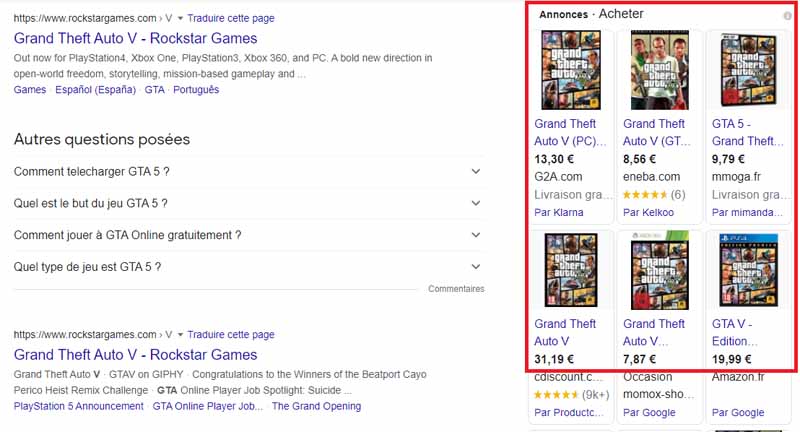
Task: Click the mmoga.fr seller name
Action: click(x=736, y=177)
